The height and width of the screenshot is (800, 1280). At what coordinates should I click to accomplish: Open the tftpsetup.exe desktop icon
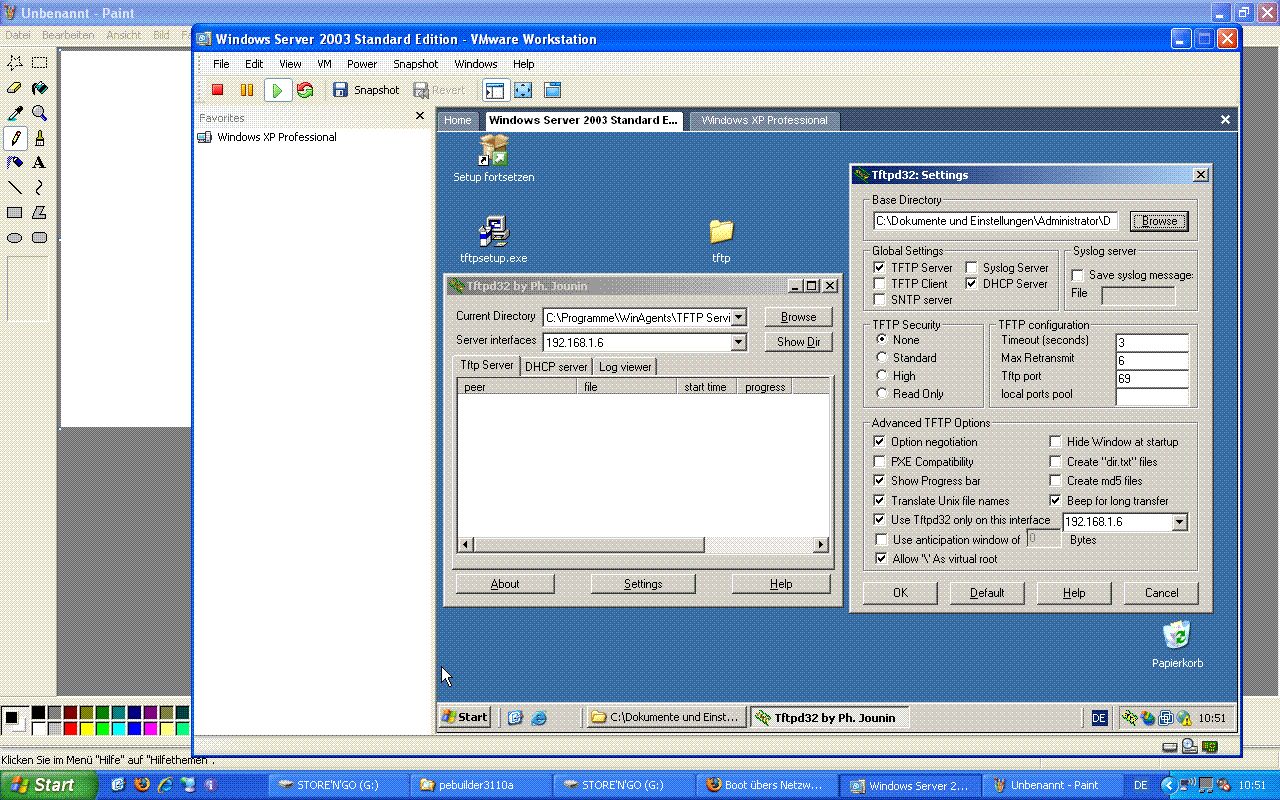point(494,240)
